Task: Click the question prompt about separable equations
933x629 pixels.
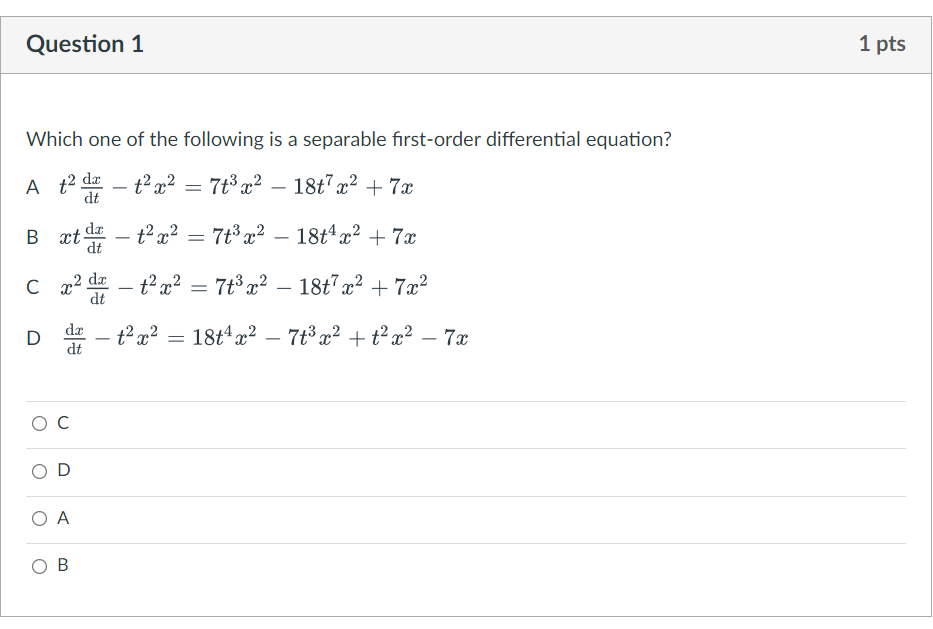Action: click(348, 139)
